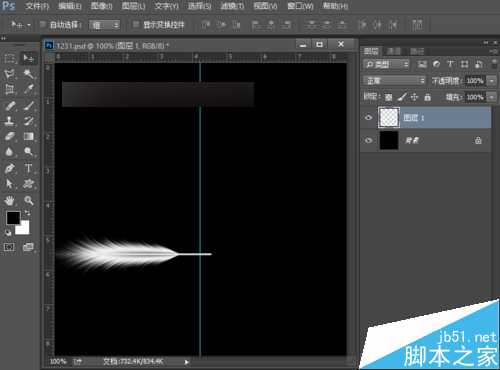Screen dimensions: 500x370
Task: Select the 图层 1 layer thumbnail
Action: (x=389, y=117)
